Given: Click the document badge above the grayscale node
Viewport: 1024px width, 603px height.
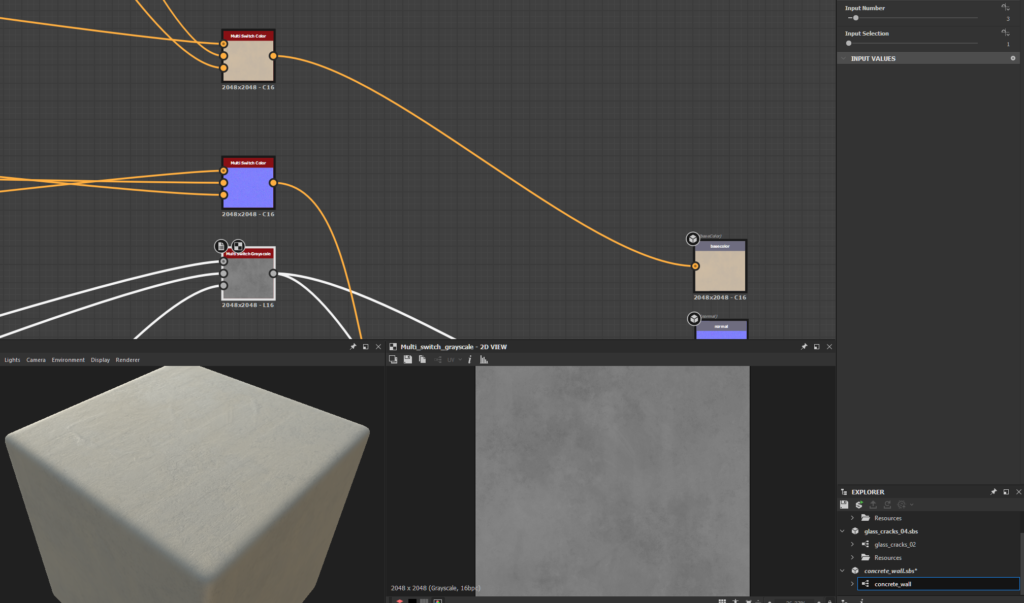Looking at the screenshot, I should tap(221, 246).
